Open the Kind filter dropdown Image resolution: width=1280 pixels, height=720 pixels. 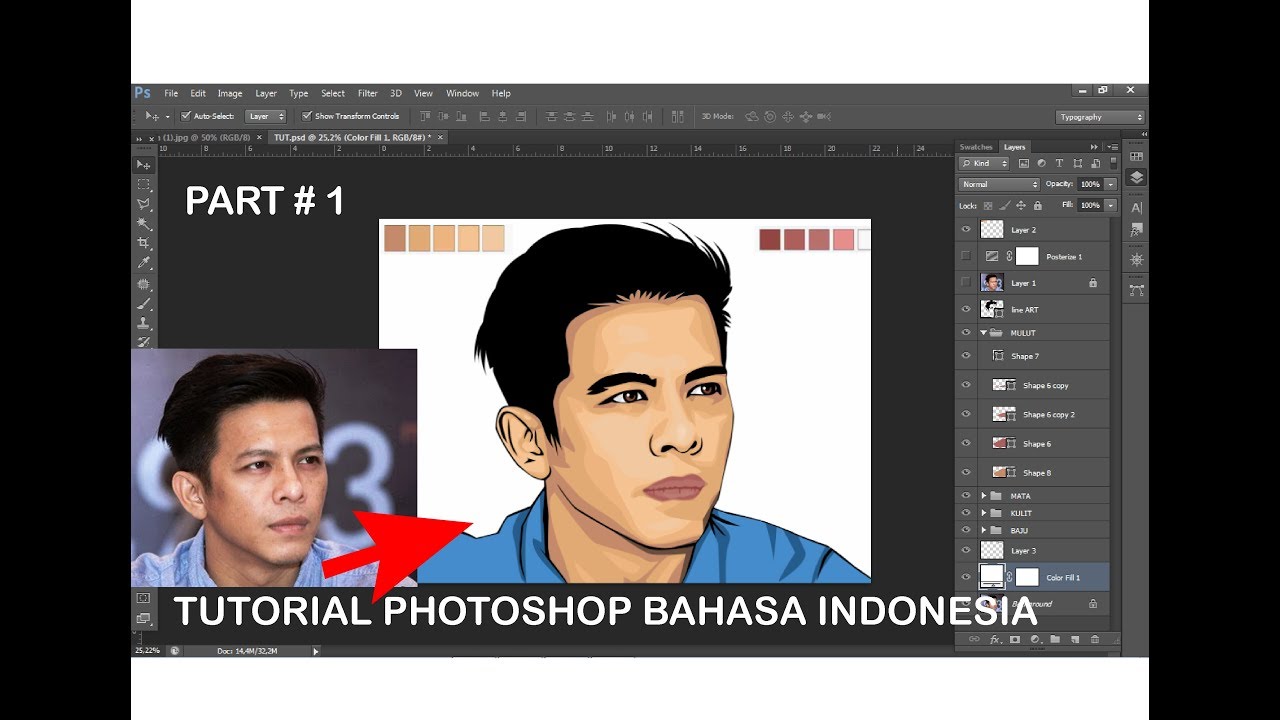[984, 163]
